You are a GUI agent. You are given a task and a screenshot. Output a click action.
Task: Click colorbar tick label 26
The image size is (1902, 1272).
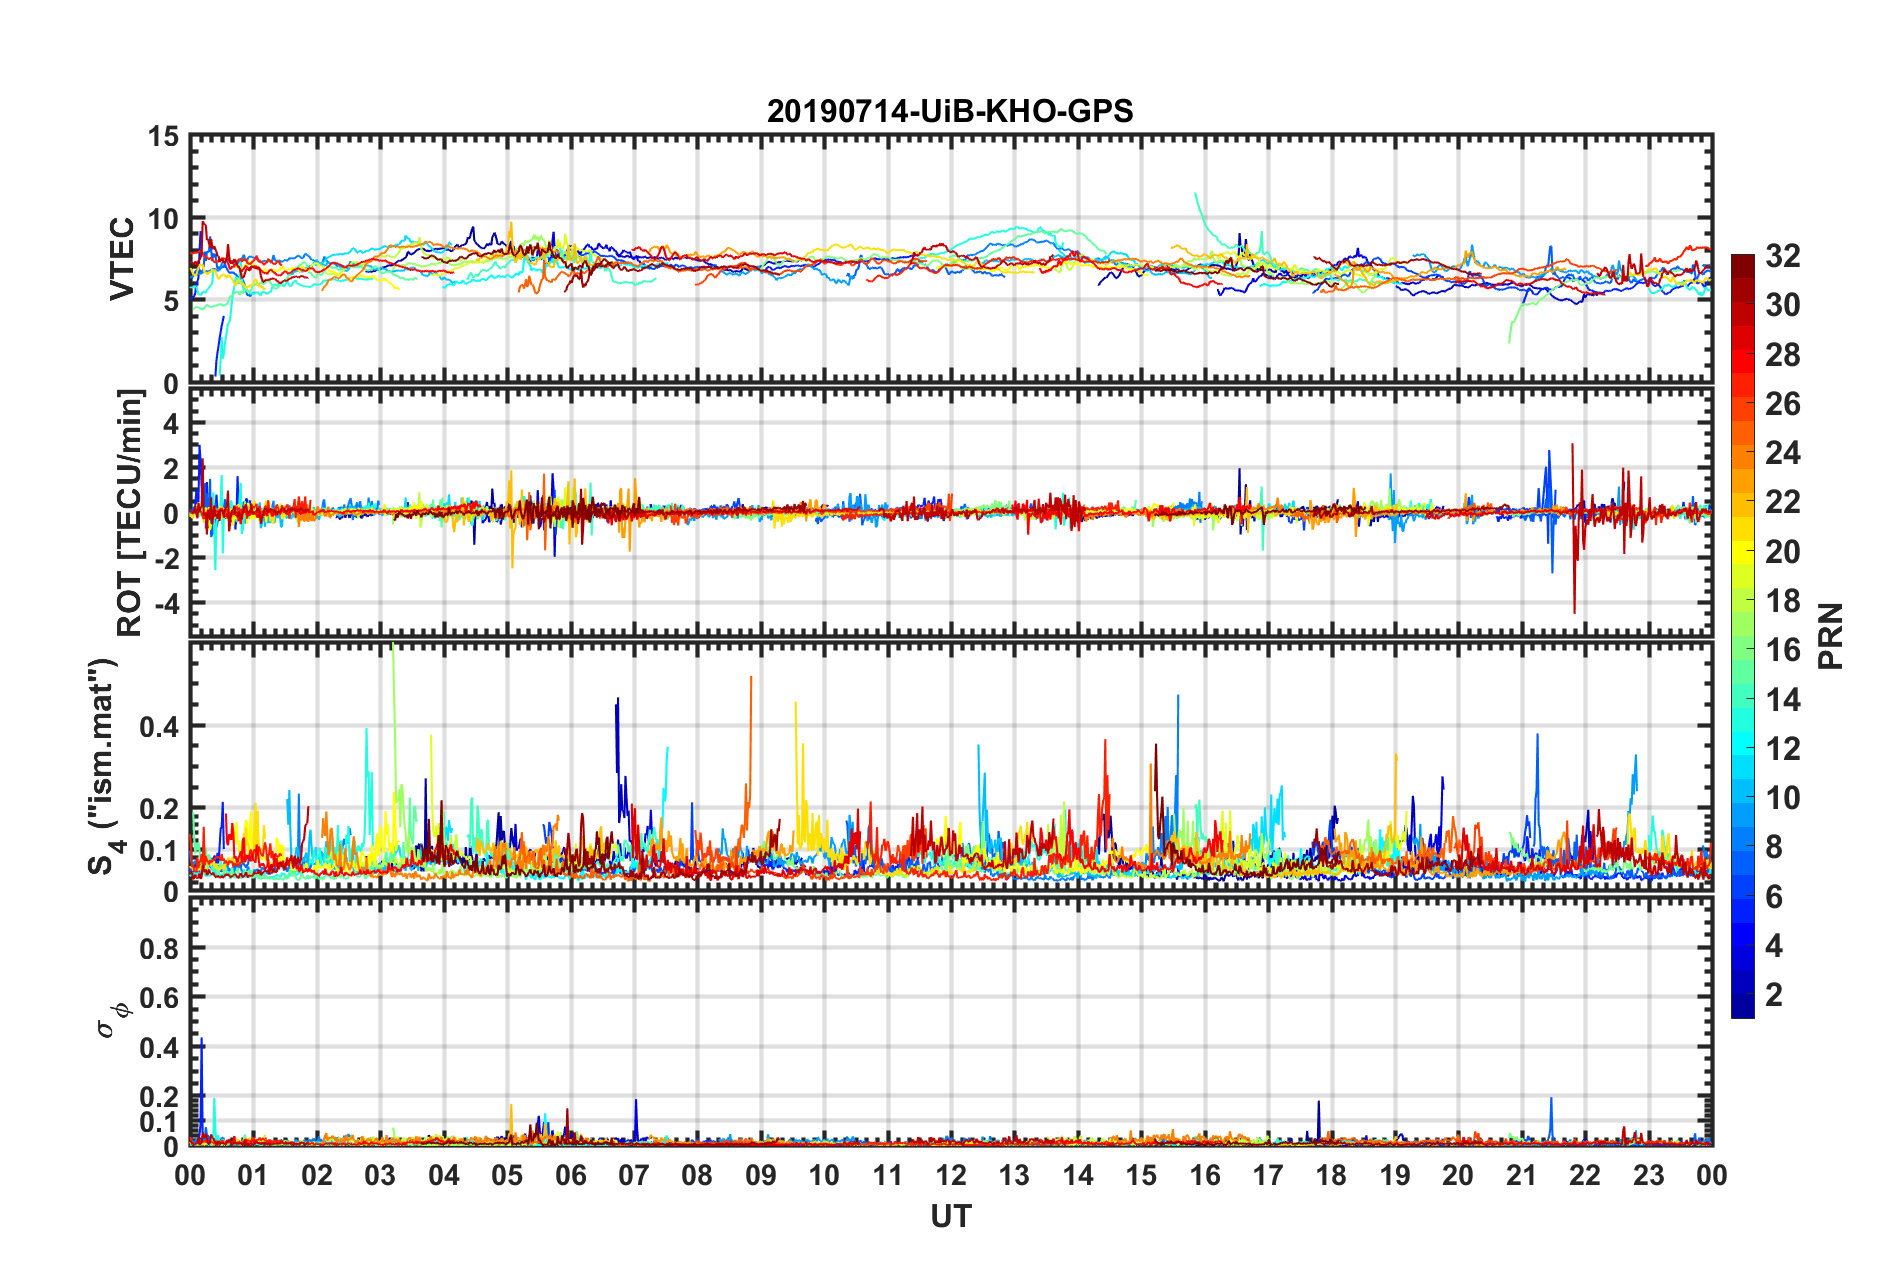coord(1782,404)
